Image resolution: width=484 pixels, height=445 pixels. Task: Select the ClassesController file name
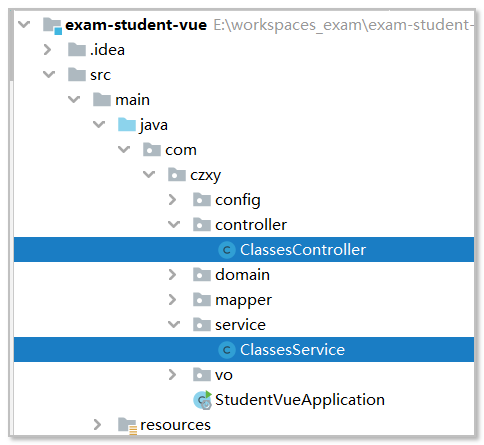303,250
